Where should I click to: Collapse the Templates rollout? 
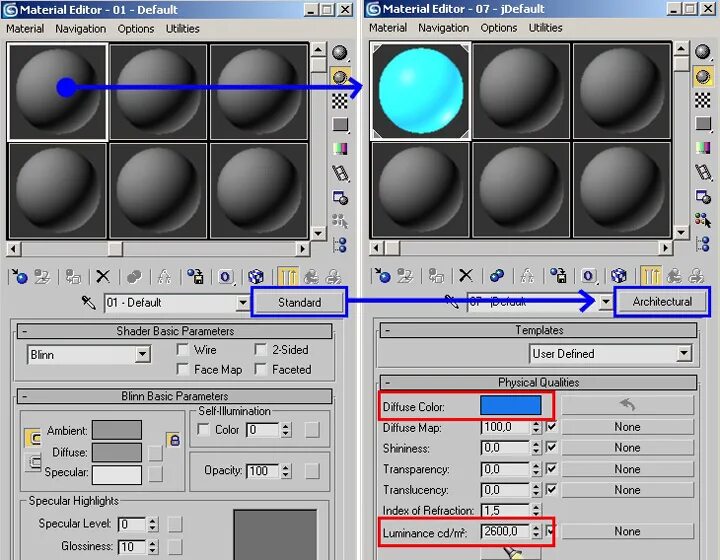click(538, 330)
